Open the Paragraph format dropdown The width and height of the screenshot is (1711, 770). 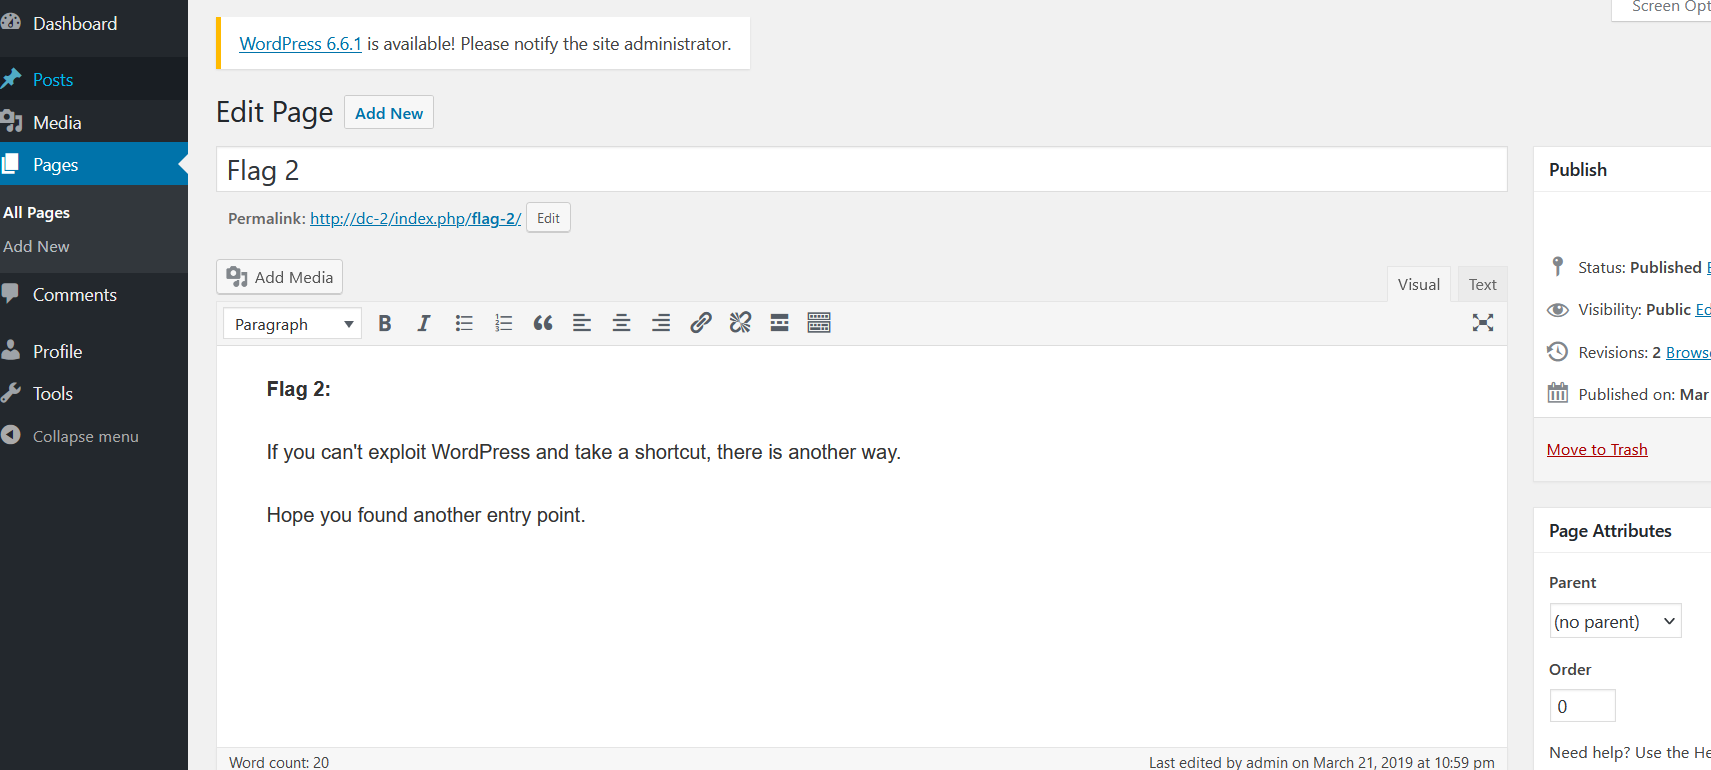coord(292,324)
